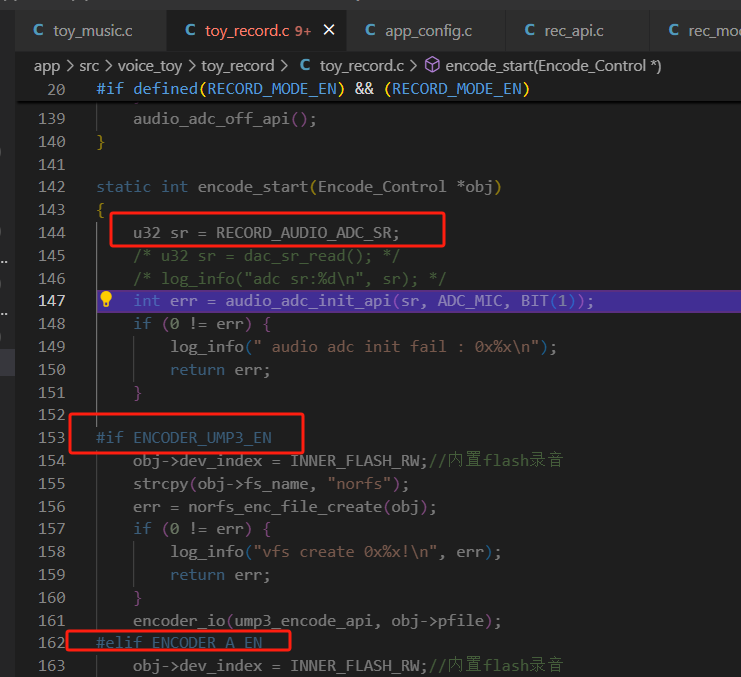The height and width of the screenshot is (677, 741).
Task: Click the C file icon in the breadcrumb
Action: tap(305, 65)
